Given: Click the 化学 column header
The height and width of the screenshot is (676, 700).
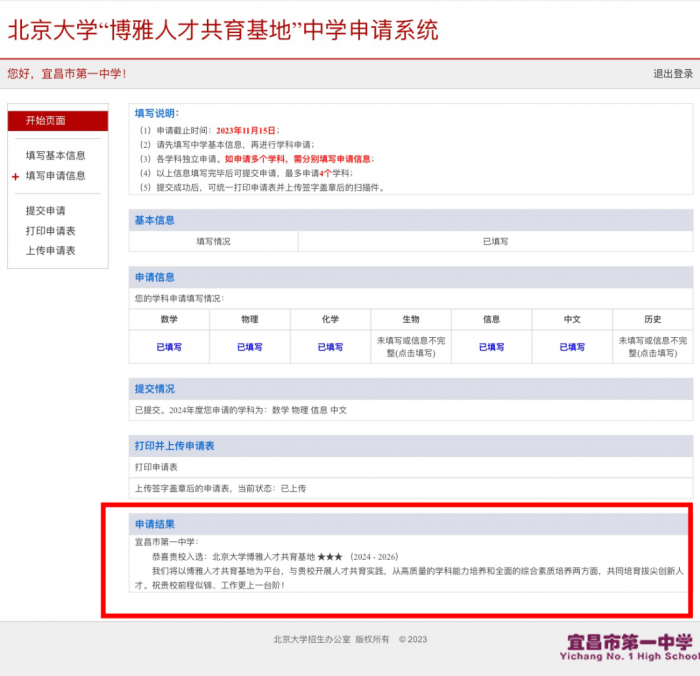Looking at the screenshot, I should [x=330, y=319].
